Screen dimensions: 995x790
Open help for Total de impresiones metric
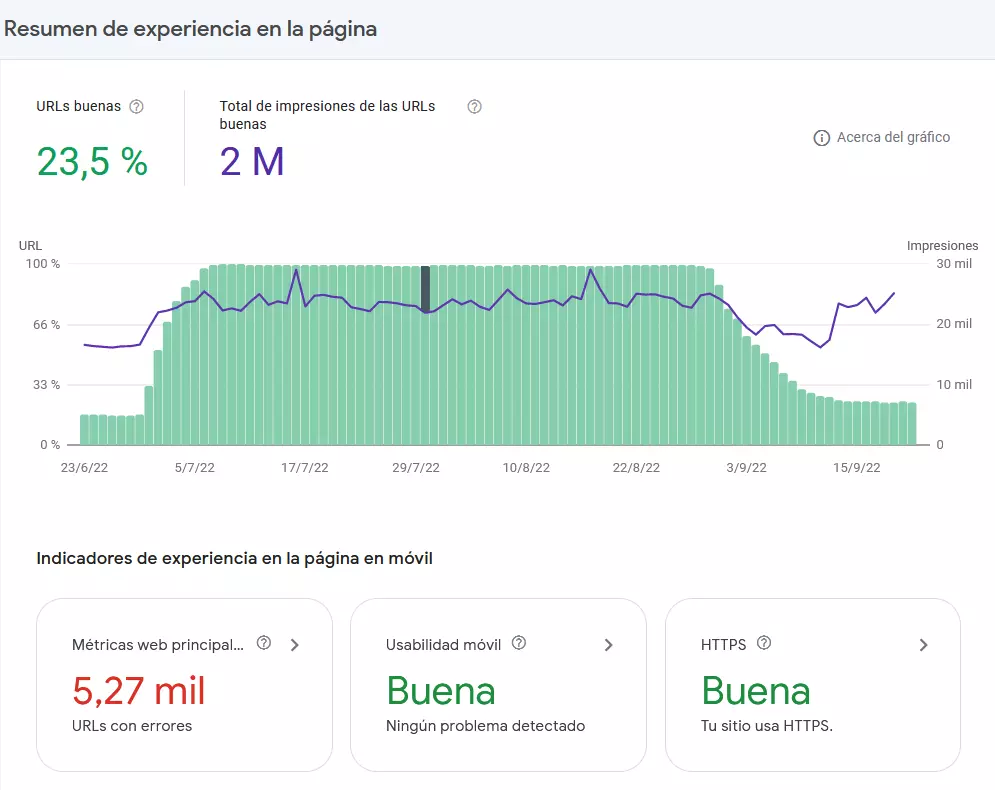tap(474, 107)
